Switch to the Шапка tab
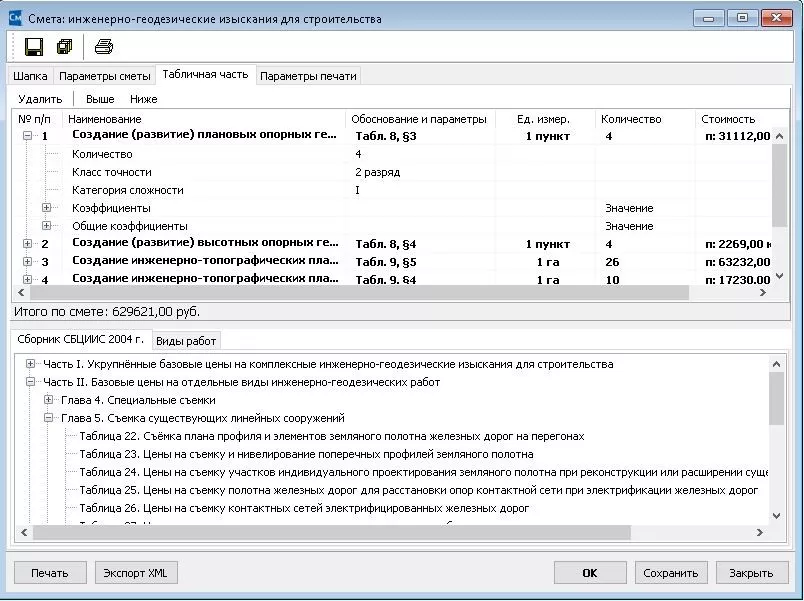This screenshot has width=804, height=601. coord(30,76)
